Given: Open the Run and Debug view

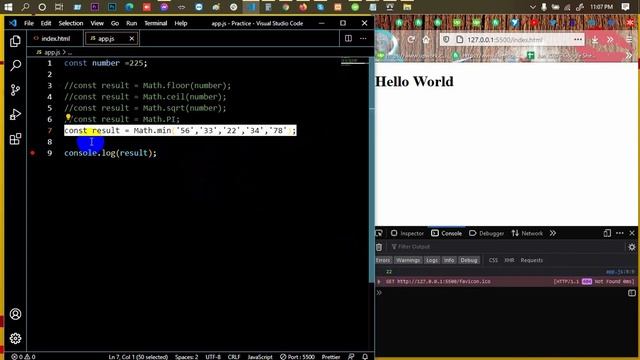Looking at the screenshot, I should pos(15,114).
